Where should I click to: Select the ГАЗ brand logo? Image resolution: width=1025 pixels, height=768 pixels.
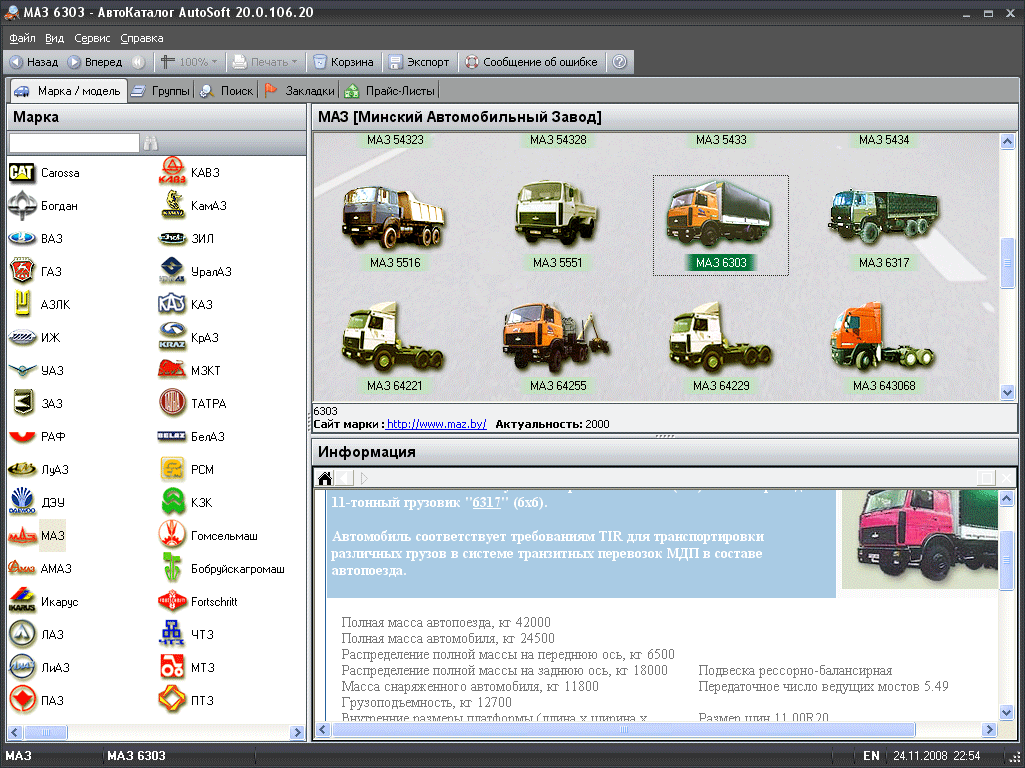pos(22,271)
